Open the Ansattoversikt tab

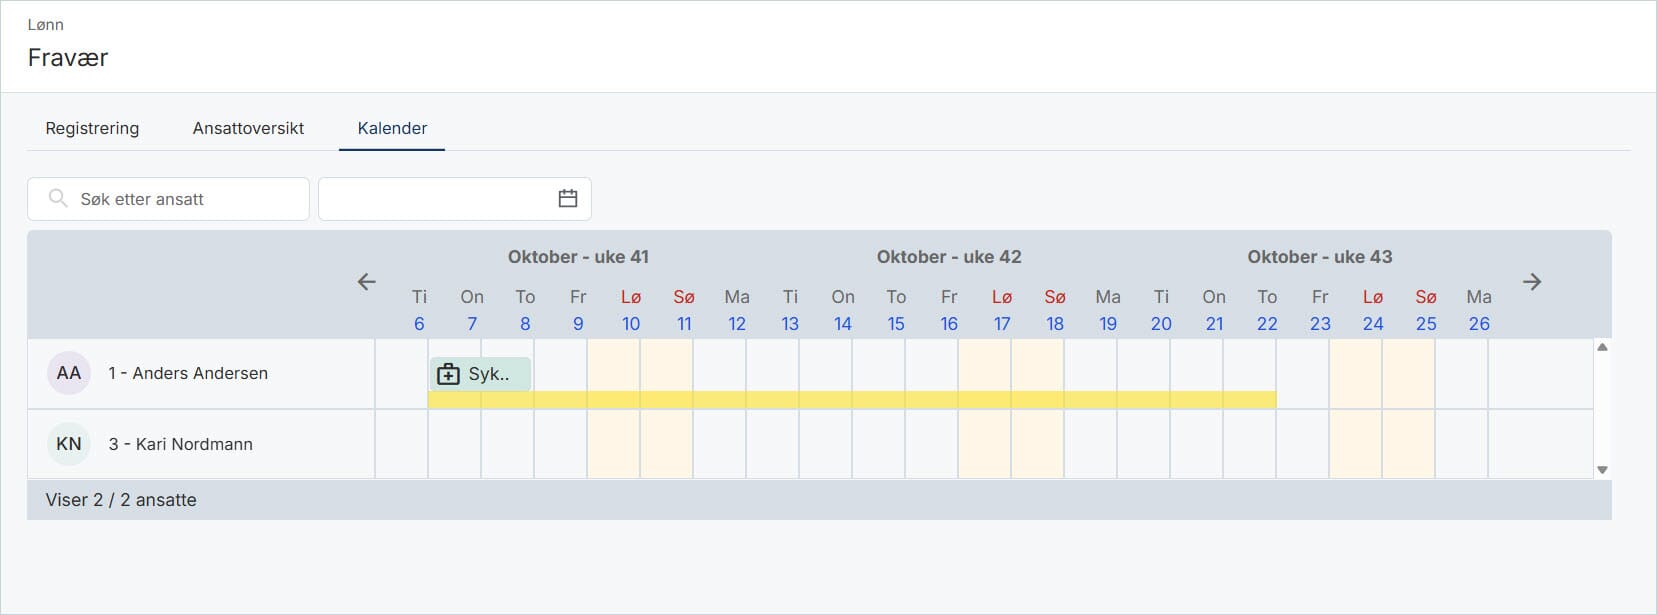tap(248, 128)
